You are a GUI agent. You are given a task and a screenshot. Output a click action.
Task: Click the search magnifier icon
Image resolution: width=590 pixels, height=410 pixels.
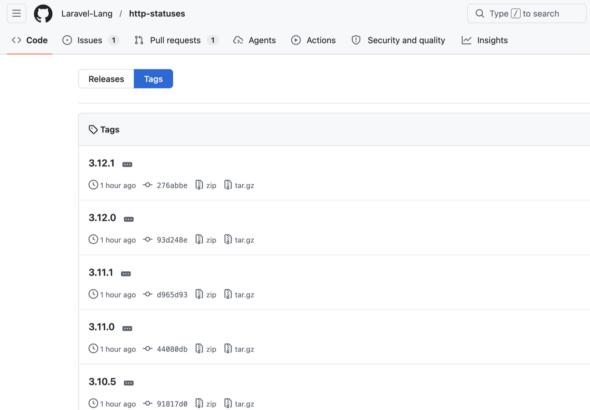coord(480,14)
